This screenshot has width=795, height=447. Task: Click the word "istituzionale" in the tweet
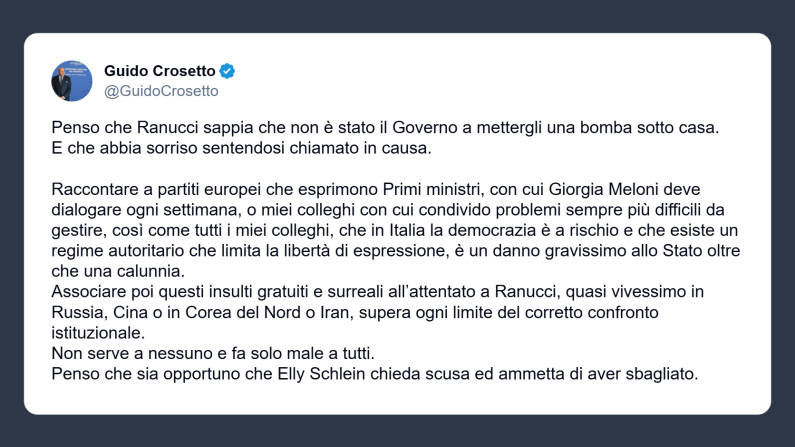pos(98,331)
